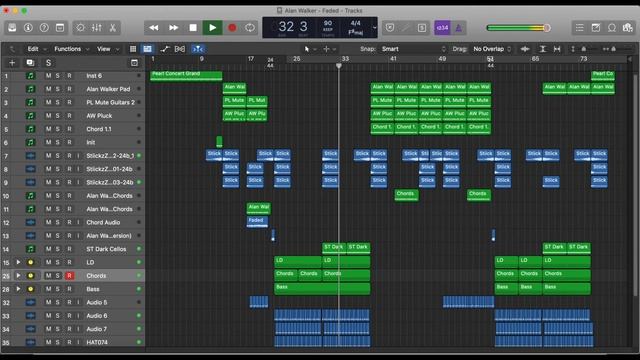This screenshot has height=360, width=640.
Task: Click the 4/4 time signature display
Action: coord(356,23)
